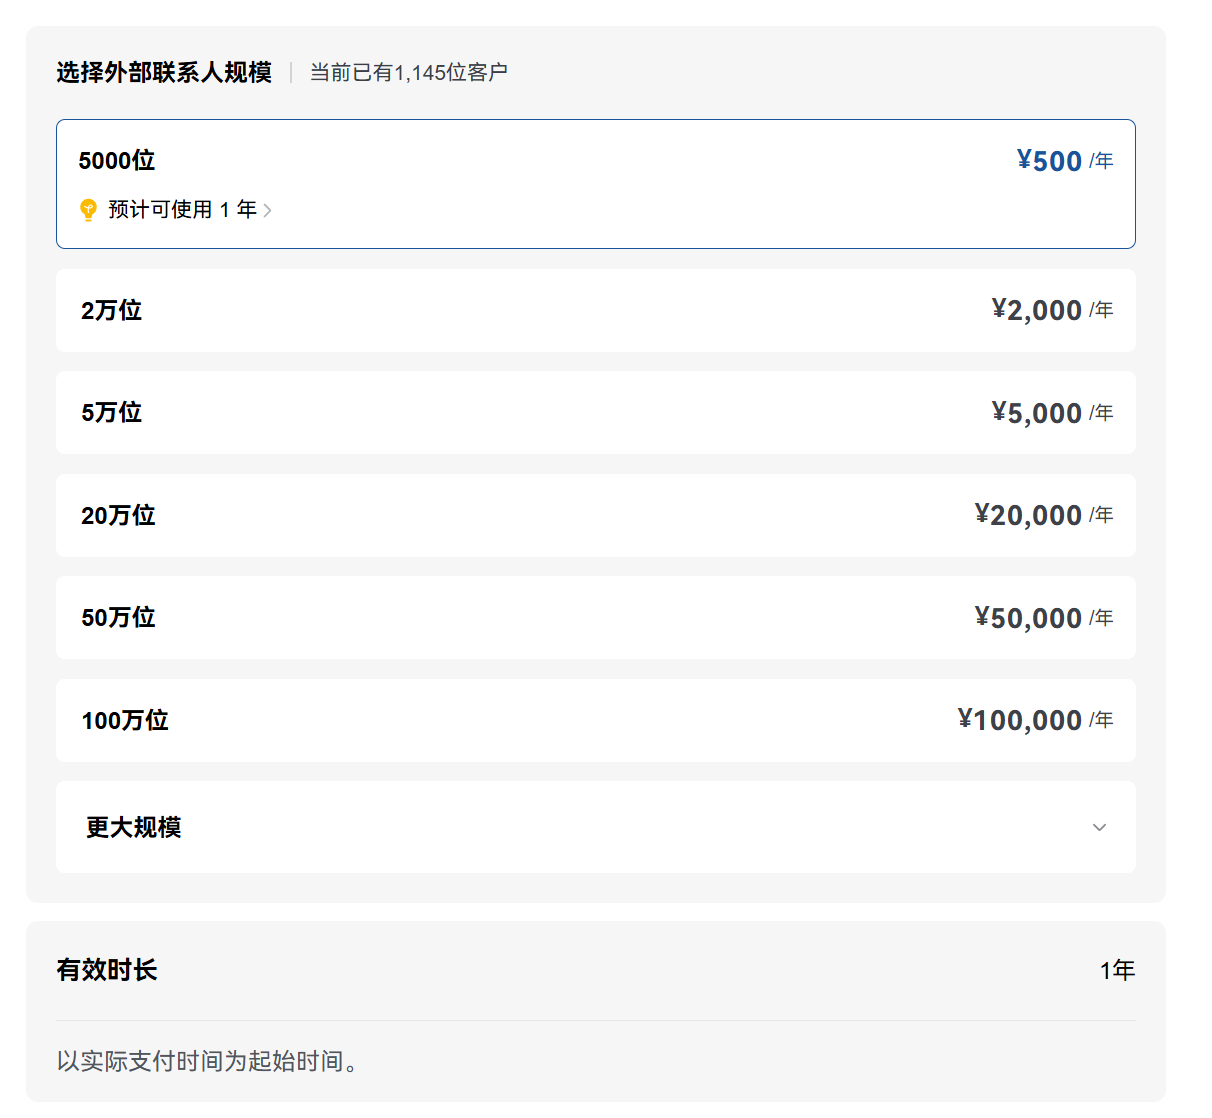The image size is (1212, 1118).
Task: Click the 1年 value beside 有效时长
Action: click(x=1117, y=970)
